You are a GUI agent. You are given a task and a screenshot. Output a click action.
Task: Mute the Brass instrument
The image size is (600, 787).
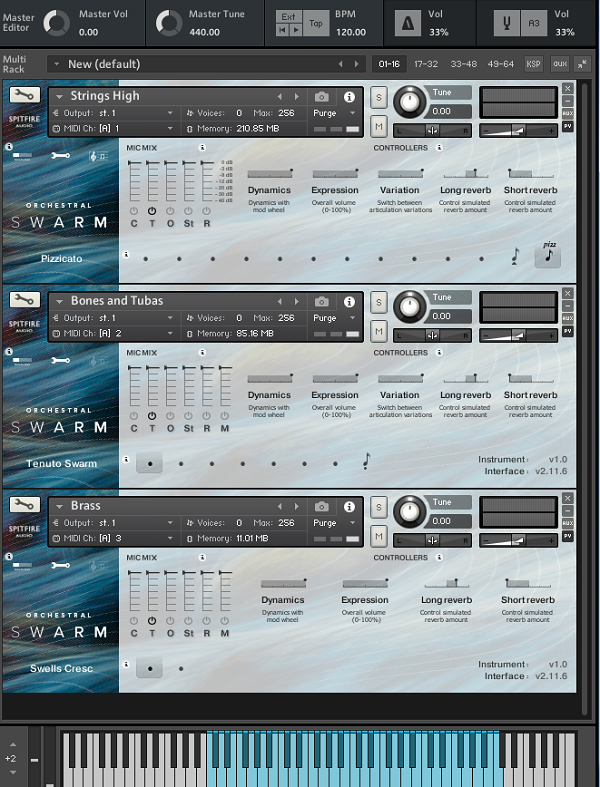tap(379, 536)
